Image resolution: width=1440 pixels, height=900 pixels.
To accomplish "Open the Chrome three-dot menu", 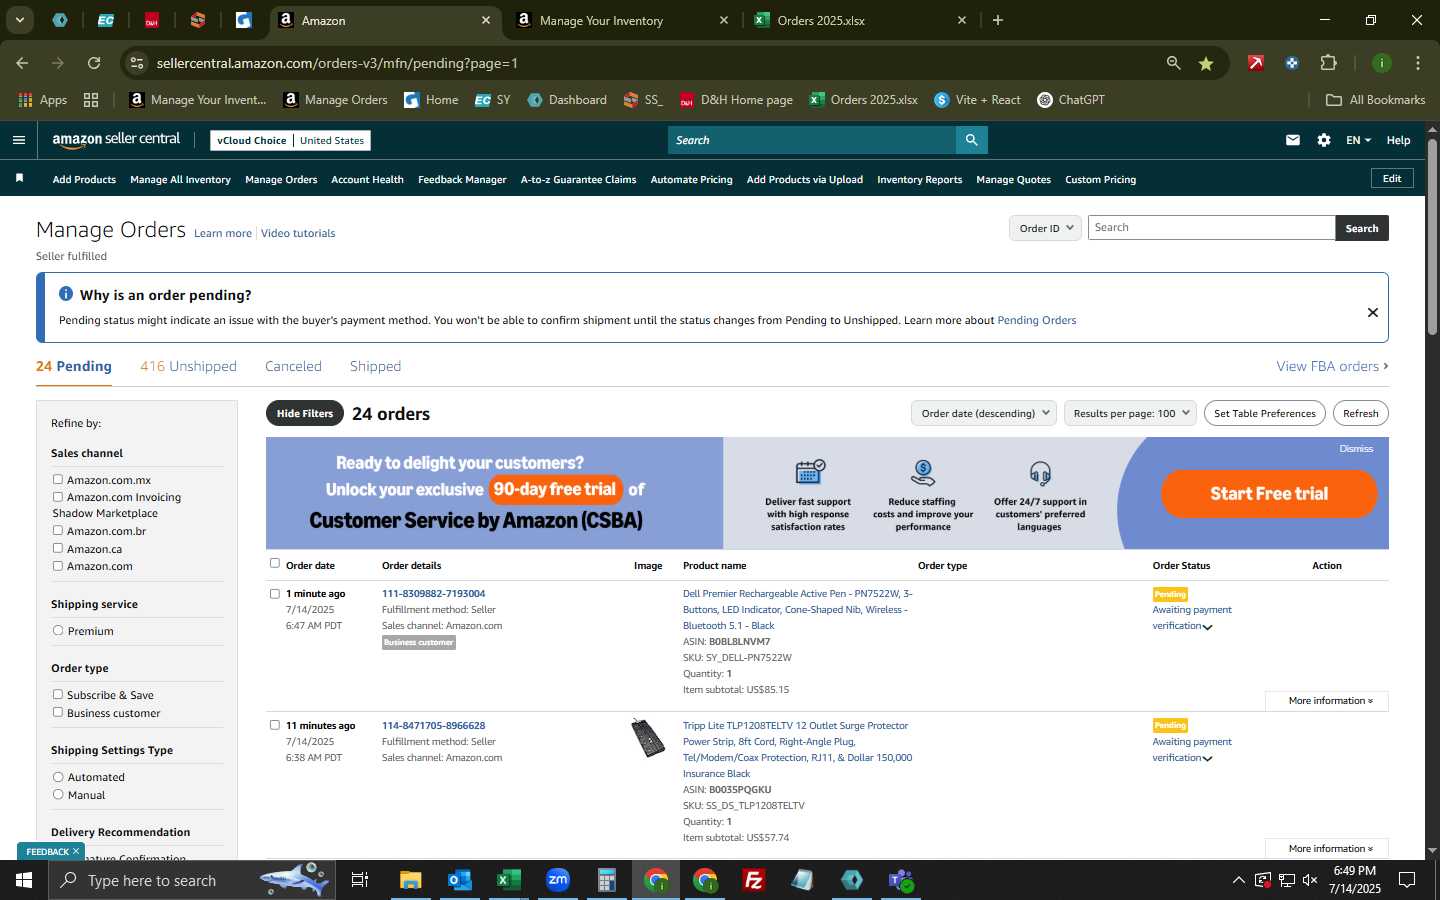I will coord(1418,63).
